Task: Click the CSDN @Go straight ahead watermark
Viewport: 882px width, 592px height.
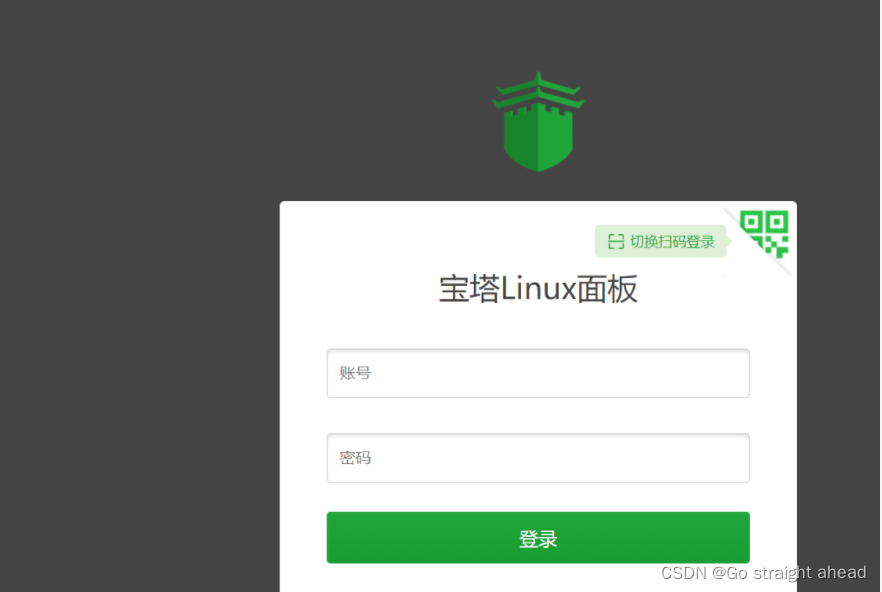Action: (x=763, y=573)
